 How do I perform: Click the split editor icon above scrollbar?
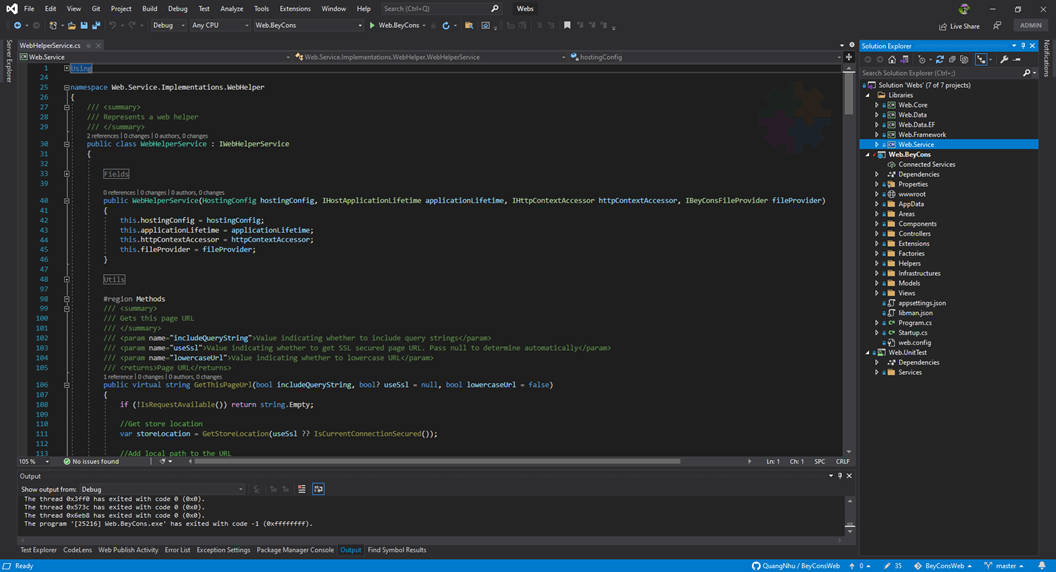click(849, 57)
